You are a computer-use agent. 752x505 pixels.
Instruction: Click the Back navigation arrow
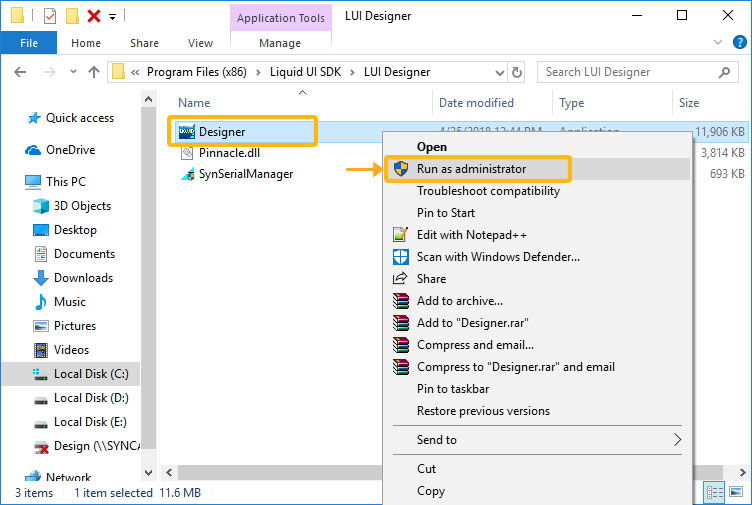20,72
